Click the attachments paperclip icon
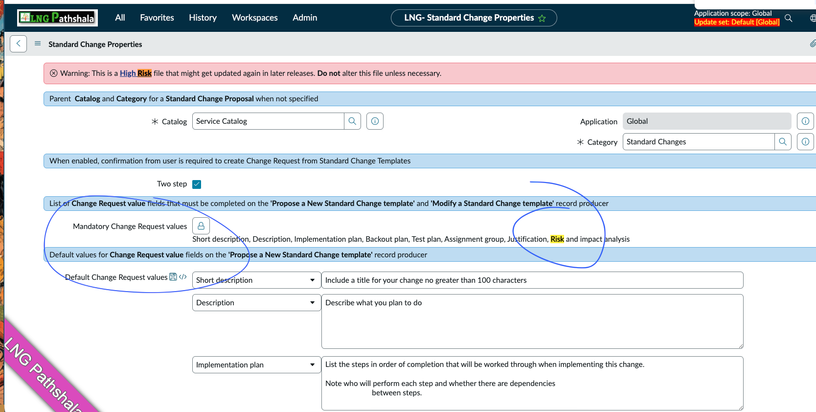816x412 pixels. pos(812,44)
